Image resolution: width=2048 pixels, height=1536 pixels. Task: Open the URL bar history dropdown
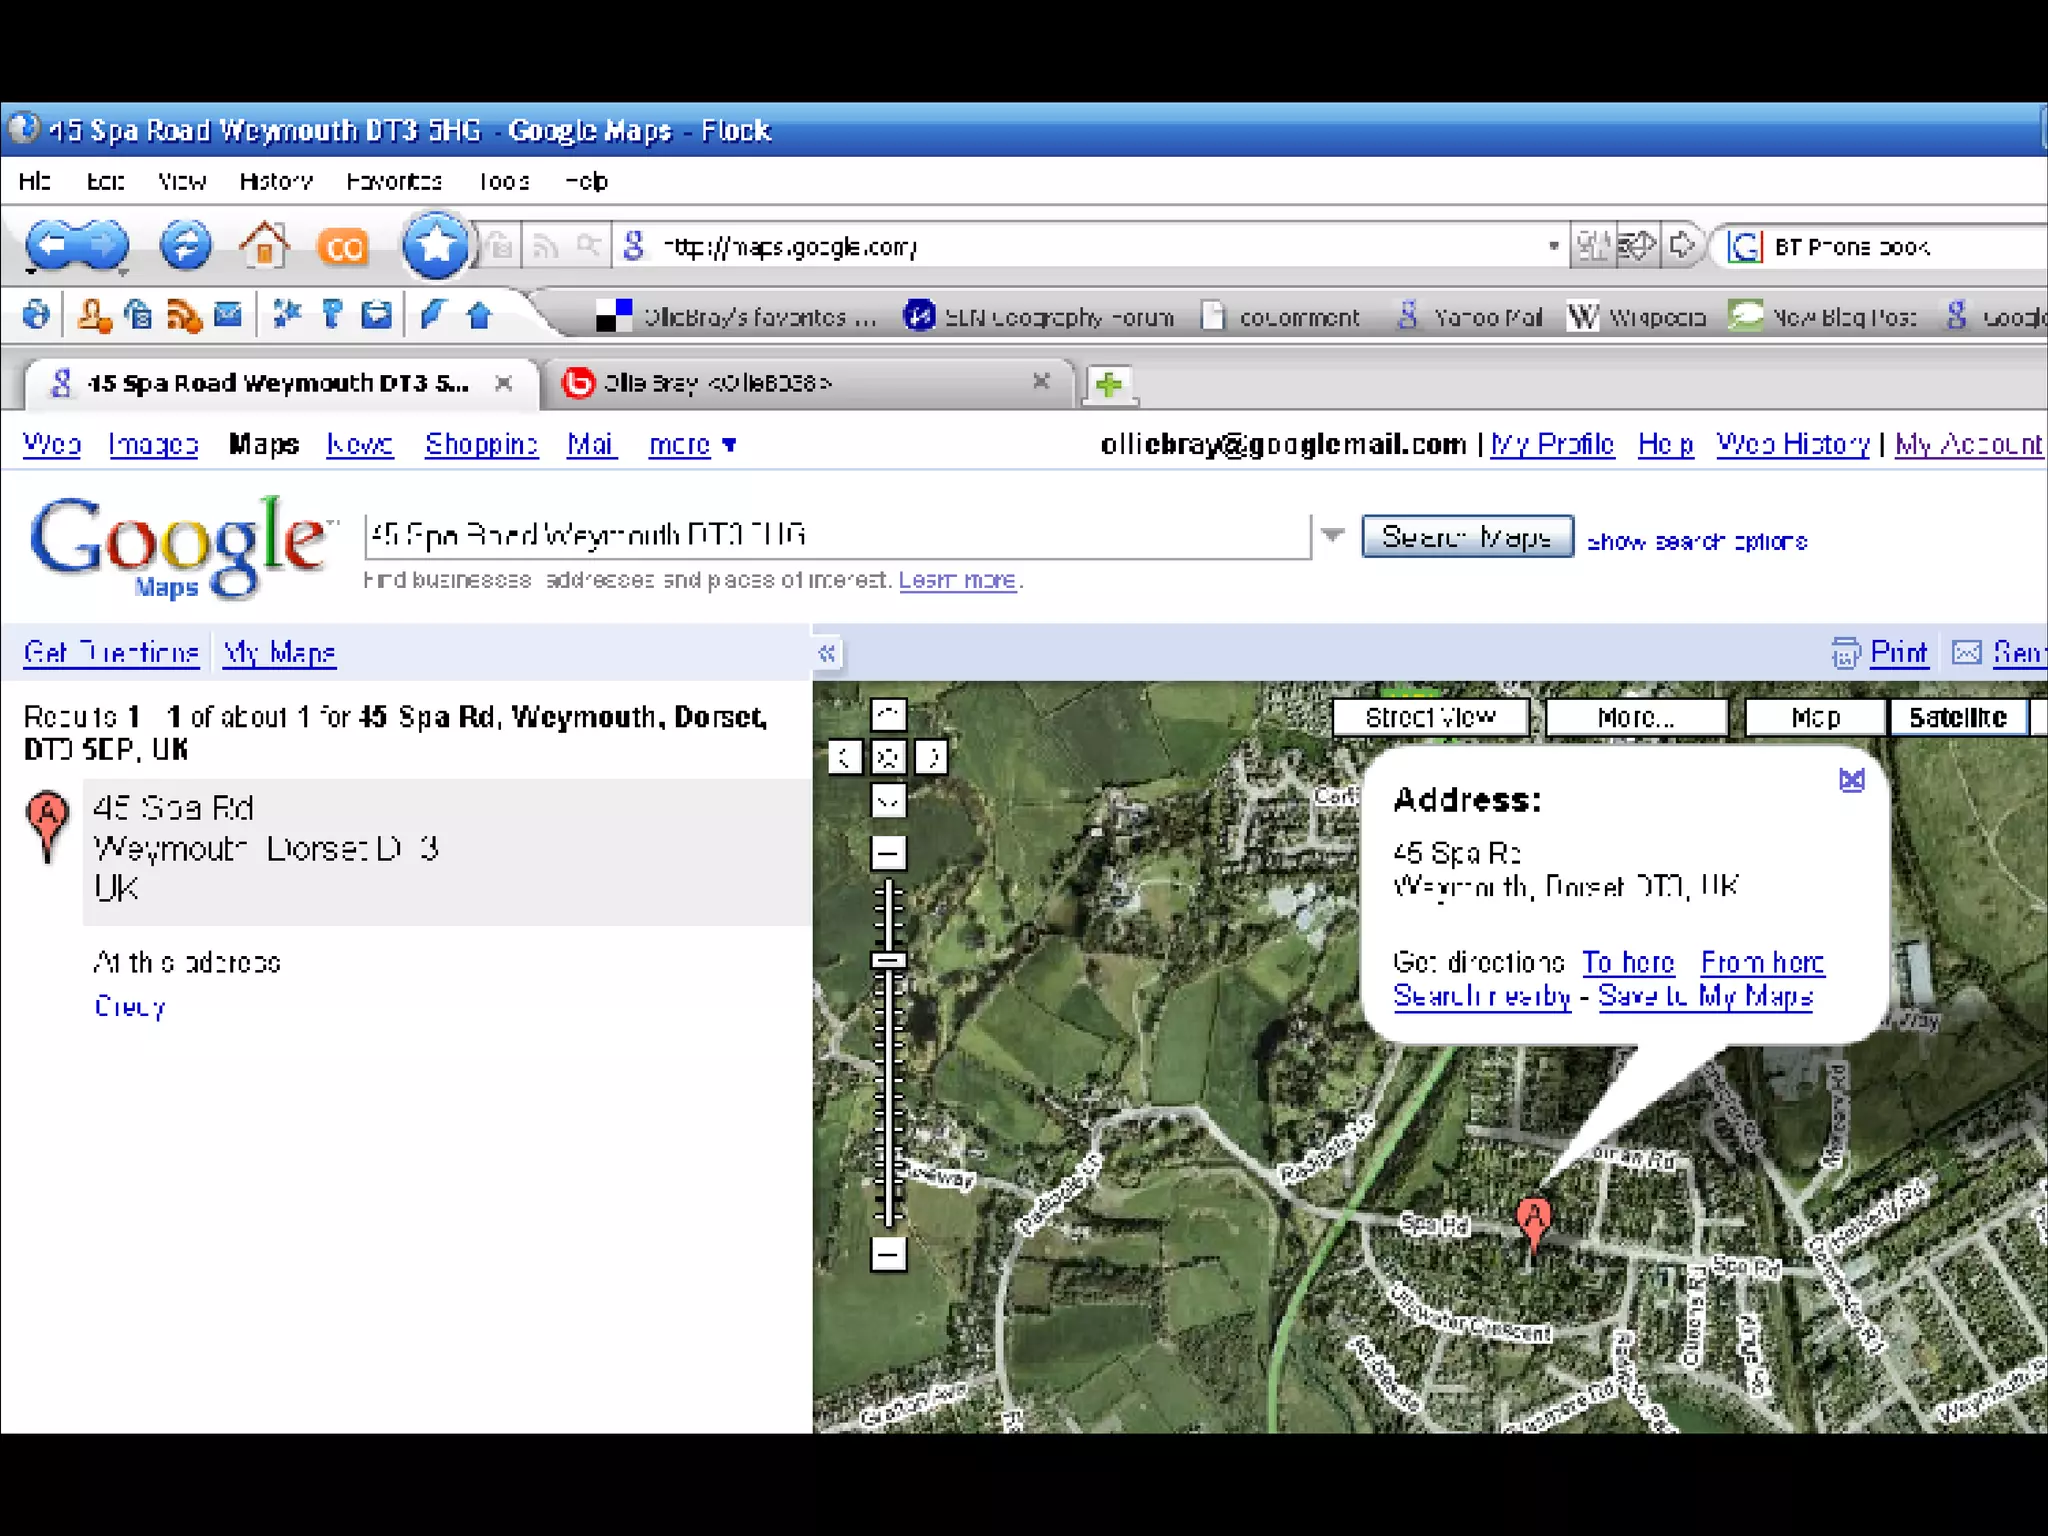click(1553, 246)
